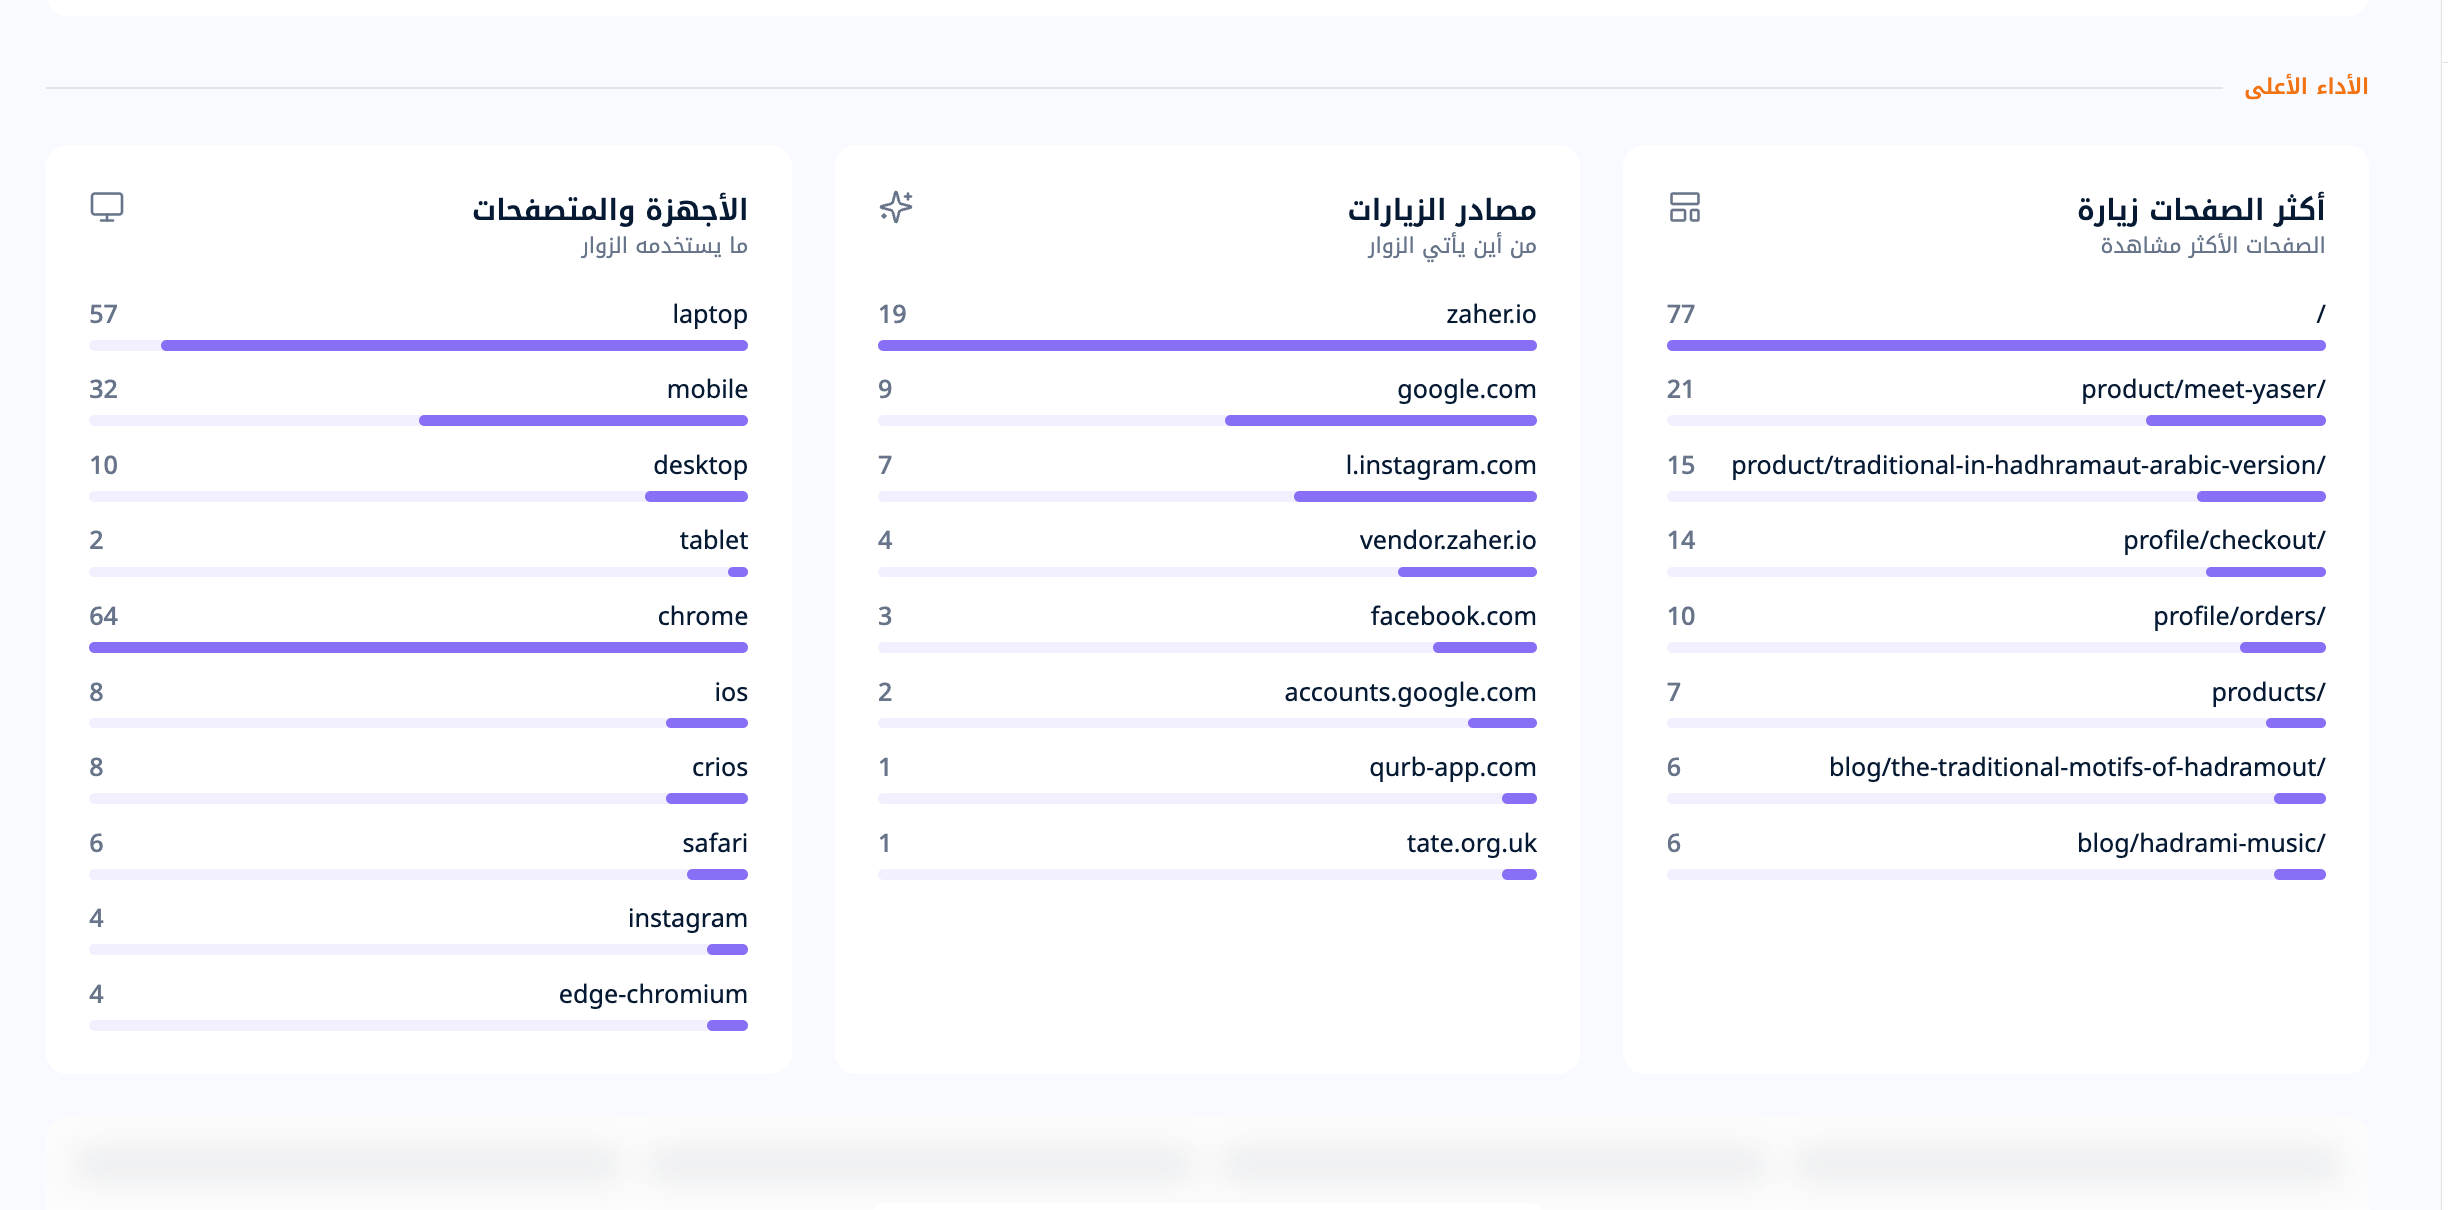
Task: Click the vendor.zaher.io source entry
Action: click(1447, 540)
